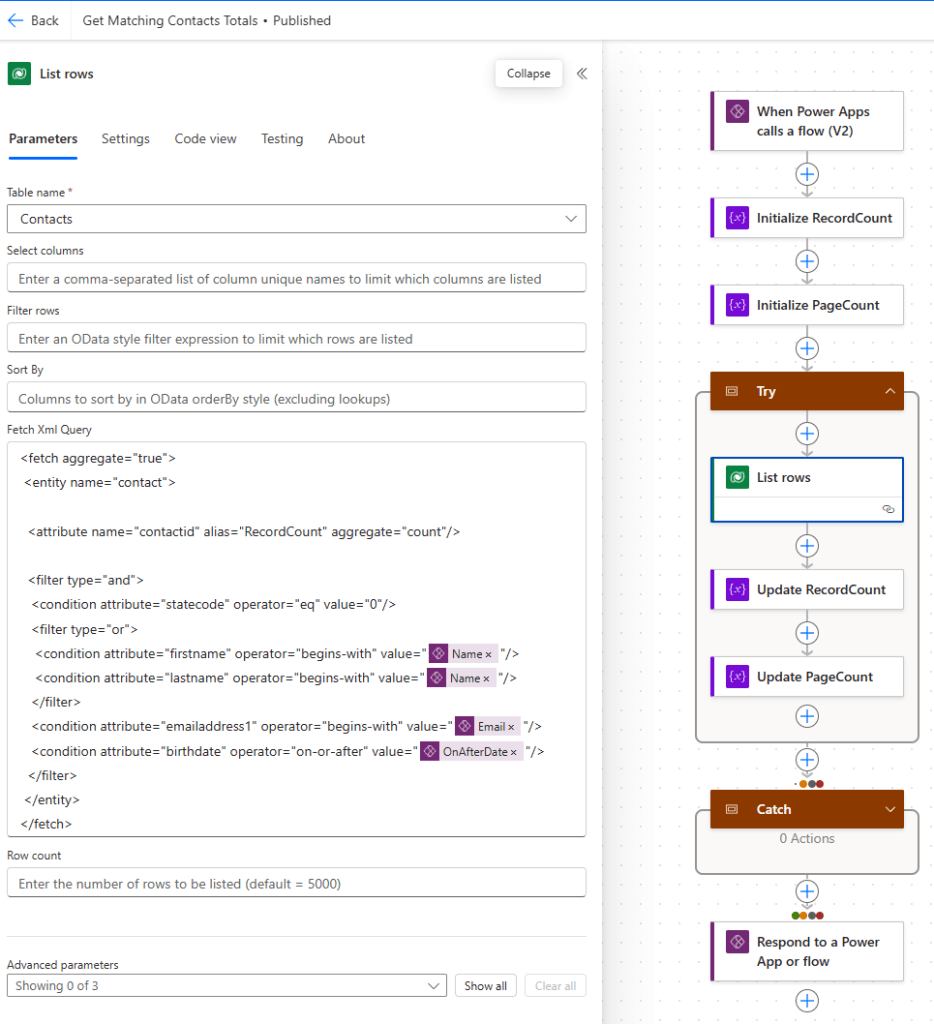Screen dimensions: 934x1024
Task: Switch to the Code view tab
Action: 205,139
